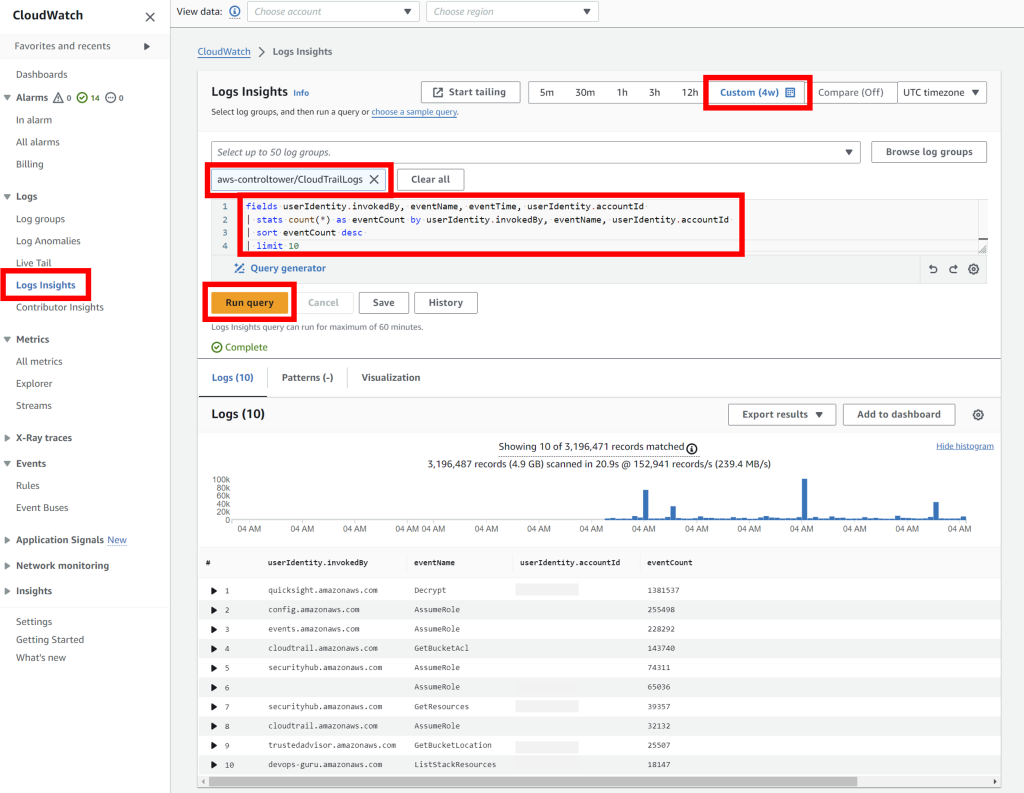Redo the query edit
The height and width of the screenshot is (793, 1024).
[x=953, y=269]
